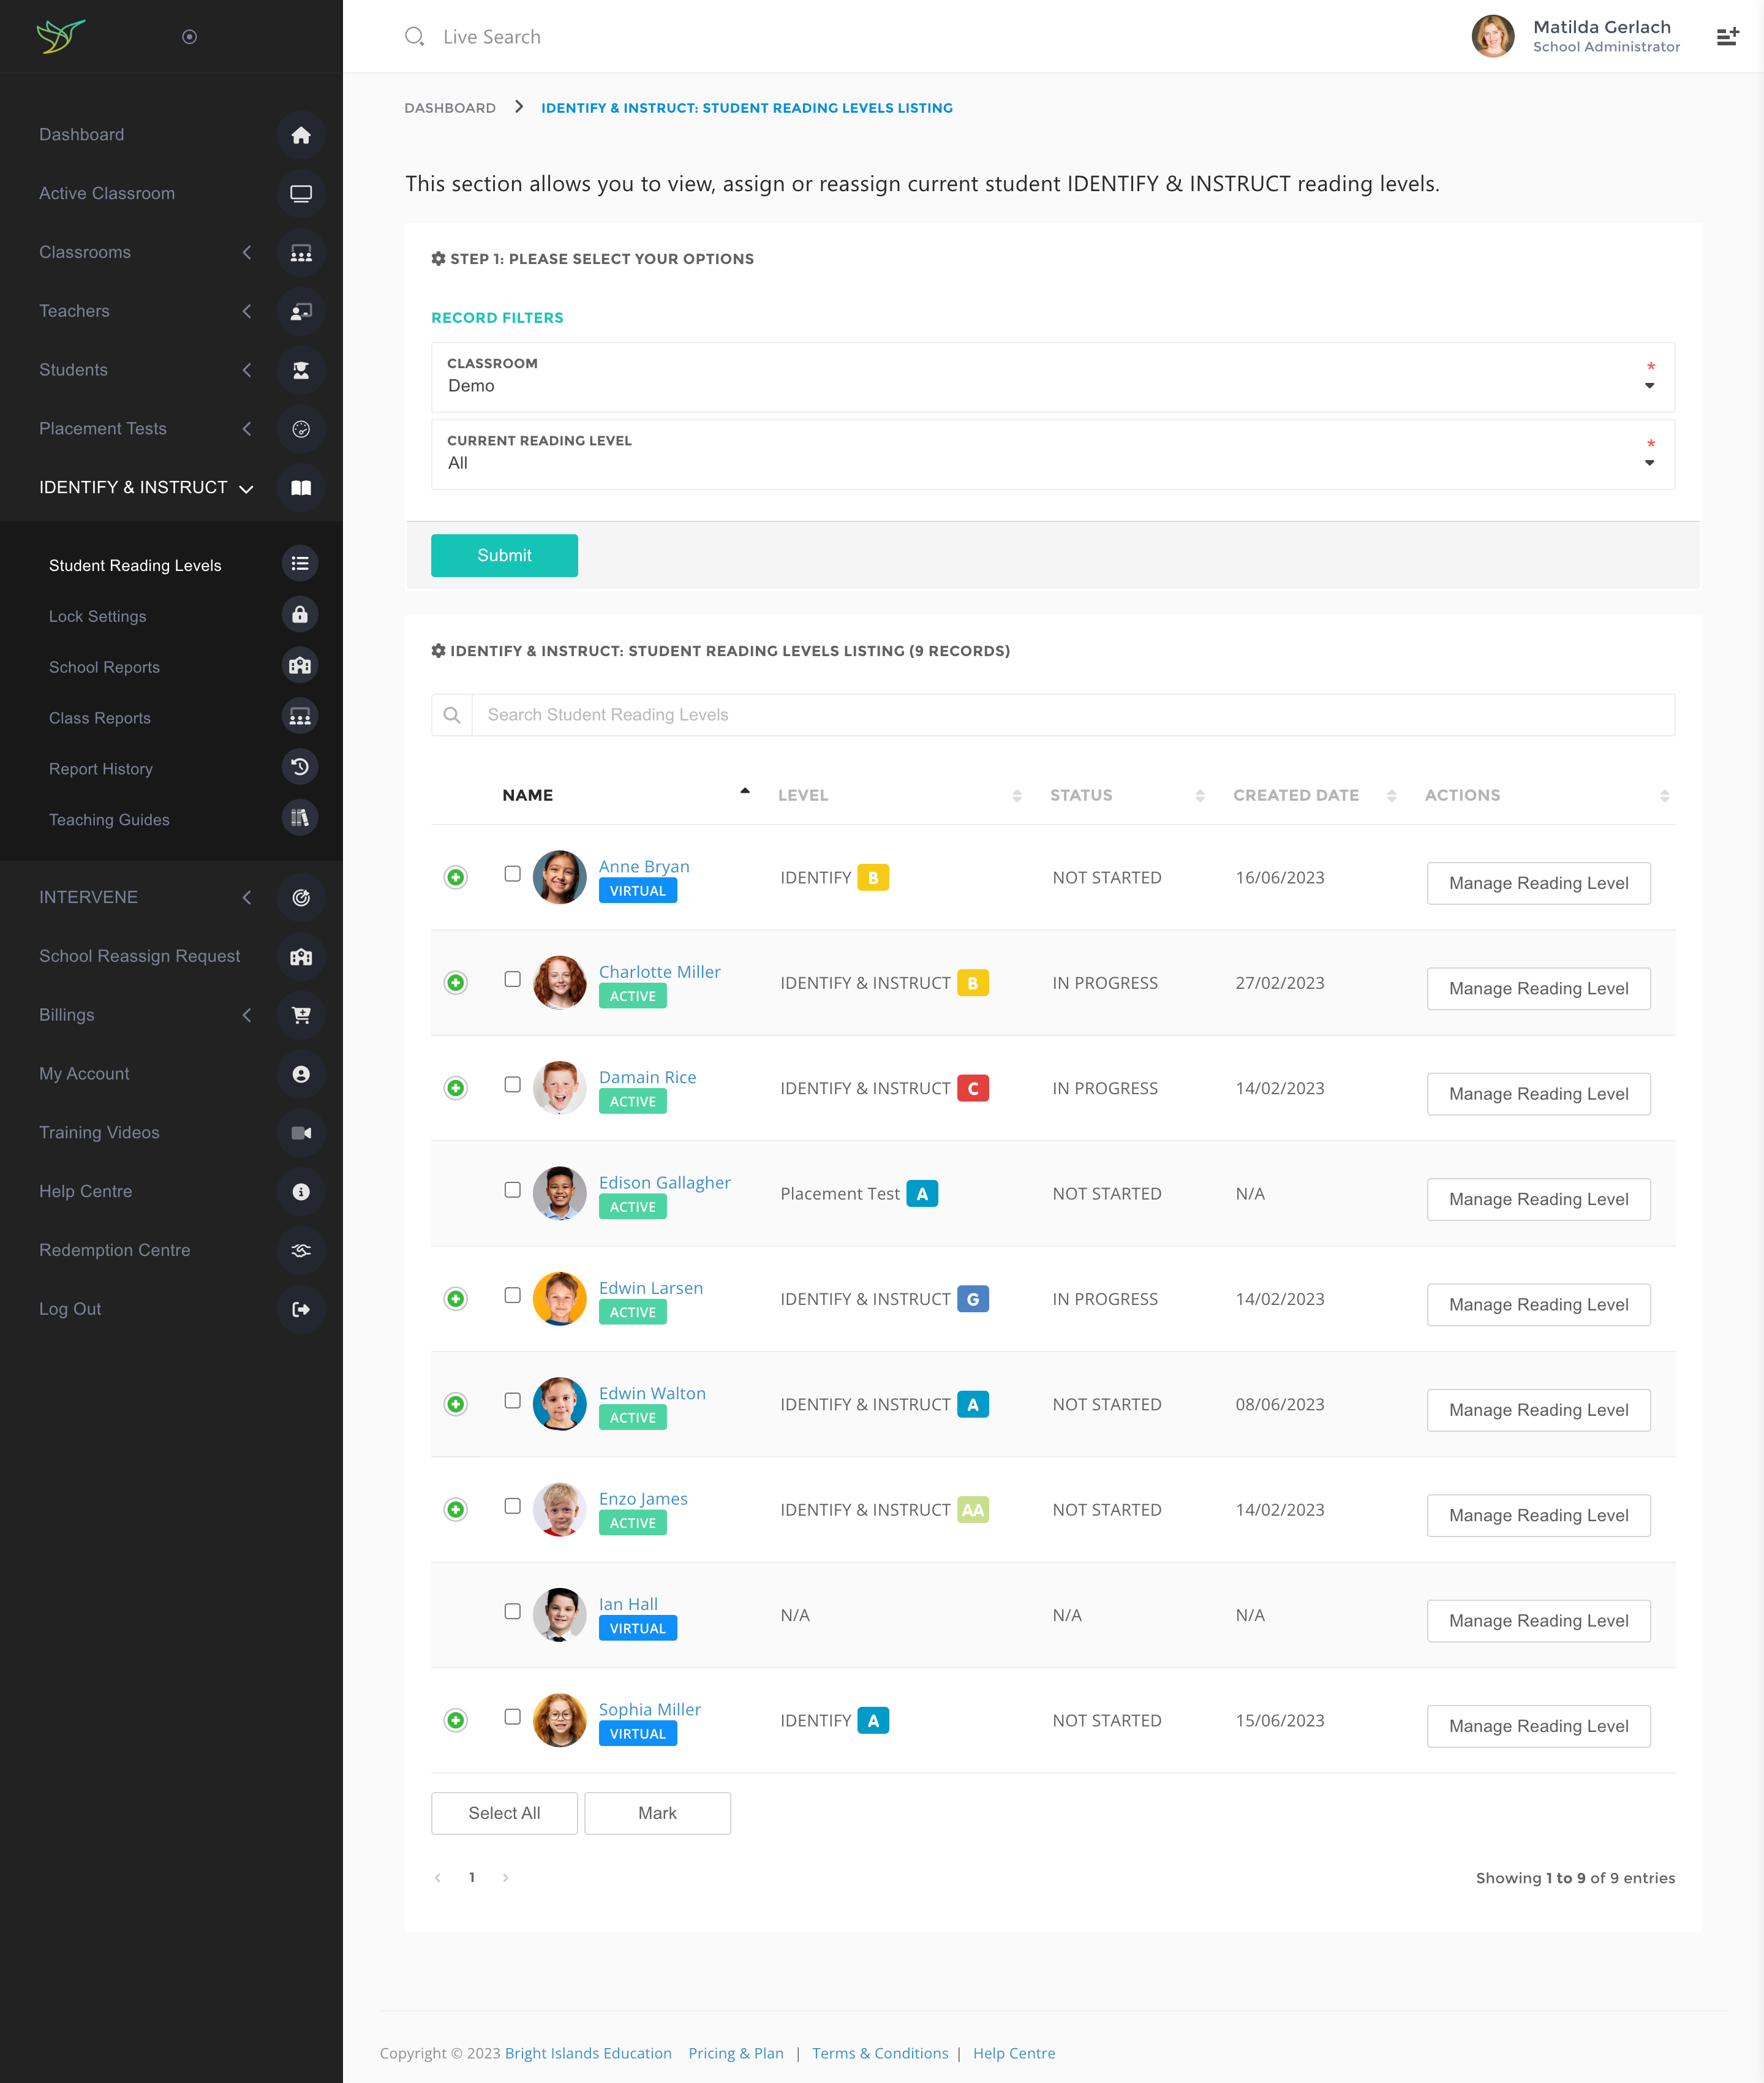Click the Billings shopping cart icon
Viewport: 1764px width, 2083px height.
(300, 1015)
